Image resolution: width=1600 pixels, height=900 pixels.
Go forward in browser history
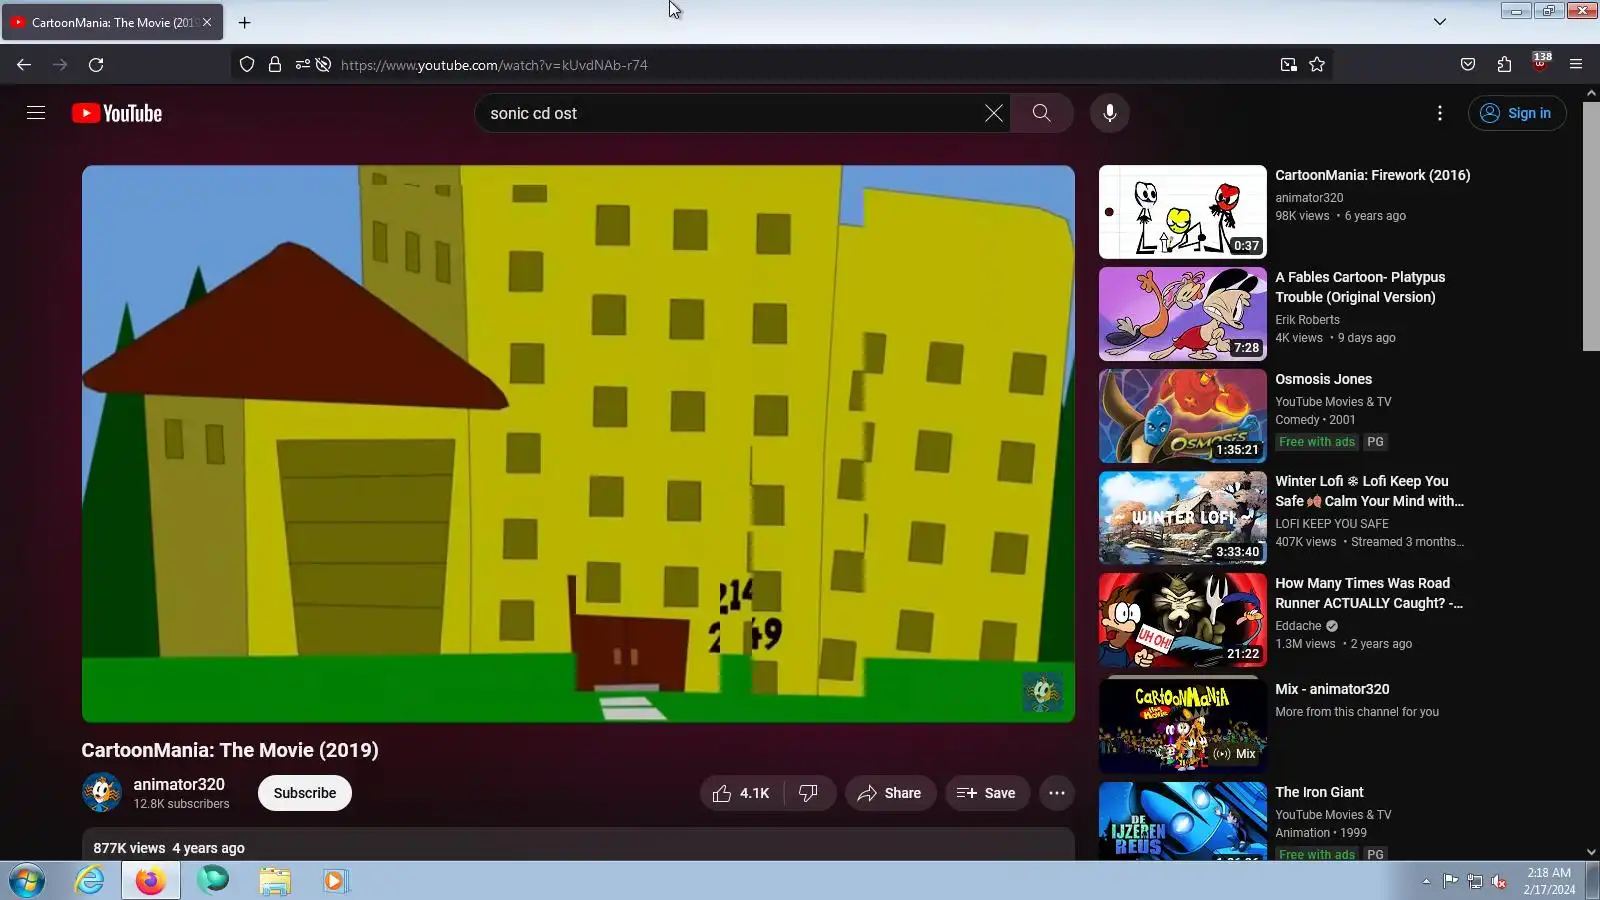[x=60, y=65]
